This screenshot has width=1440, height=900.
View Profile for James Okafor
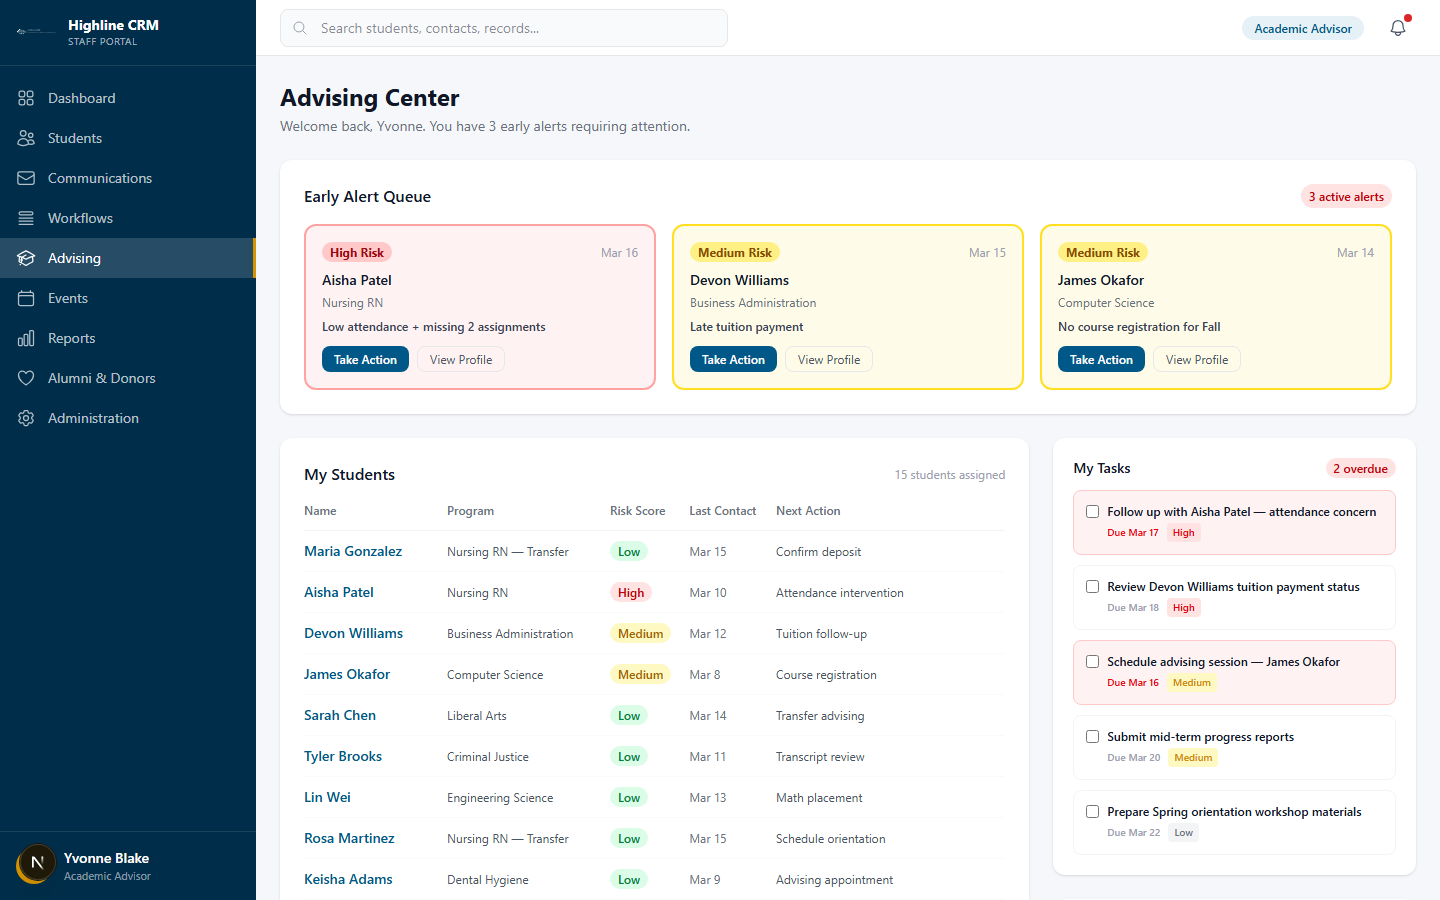point(1196,359)
